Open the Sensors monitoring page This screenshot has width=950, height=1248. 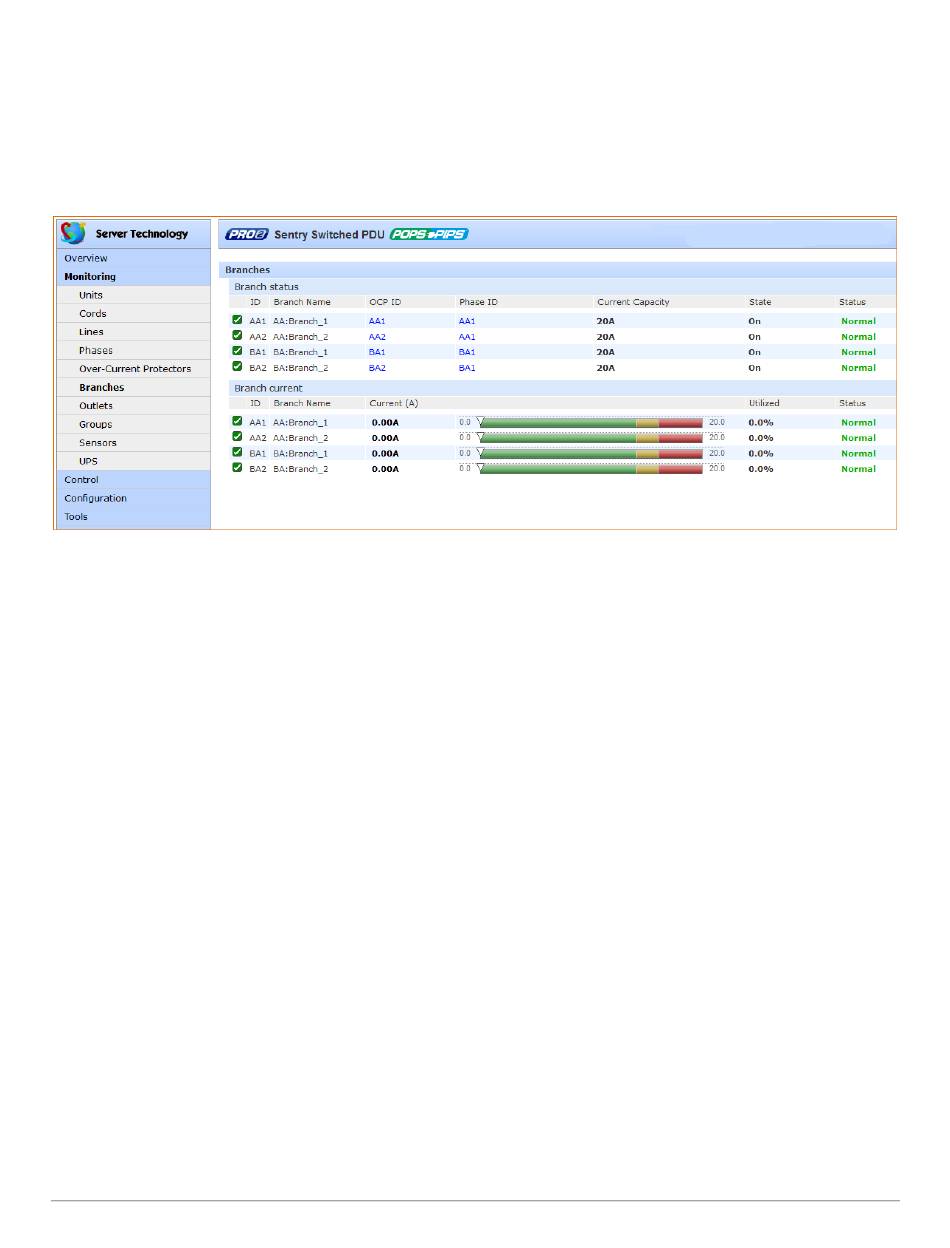pyautogui.click(x=98, y=443)
